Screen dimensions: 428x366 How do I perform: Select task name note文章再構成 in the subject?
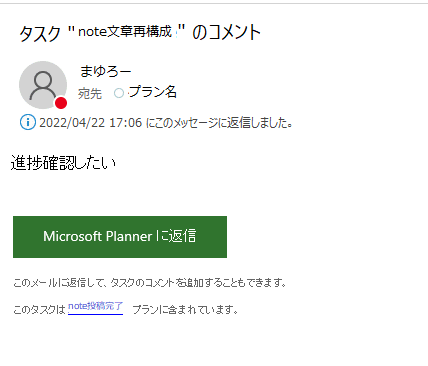(x=125, y=31)
